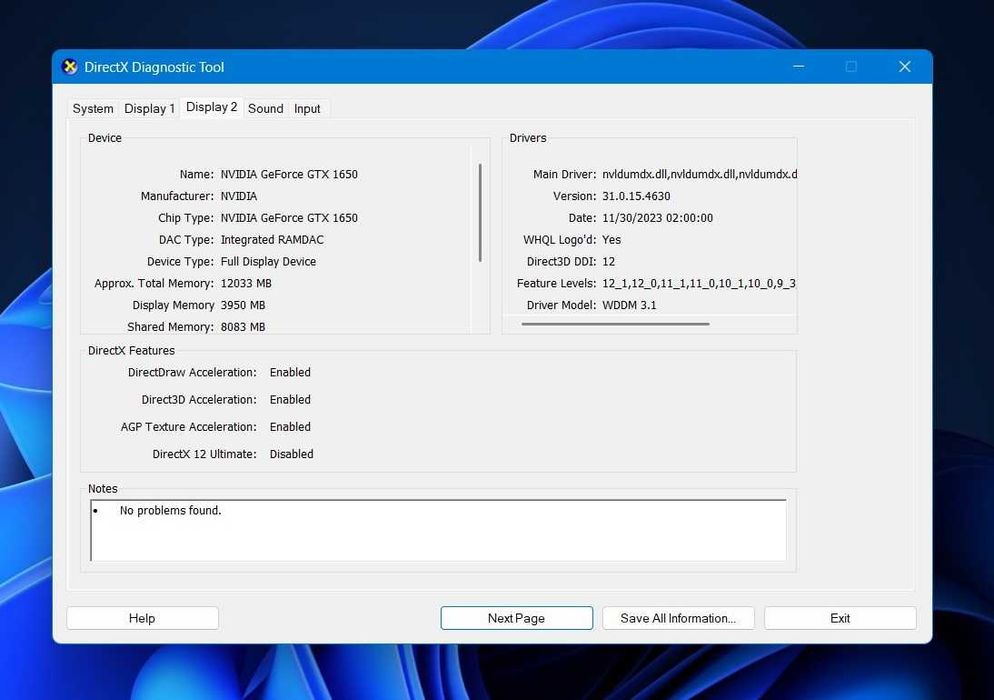Click the 3950 MB display memory value
Screen dimensions: 994x700
click(x=243, y=305)
